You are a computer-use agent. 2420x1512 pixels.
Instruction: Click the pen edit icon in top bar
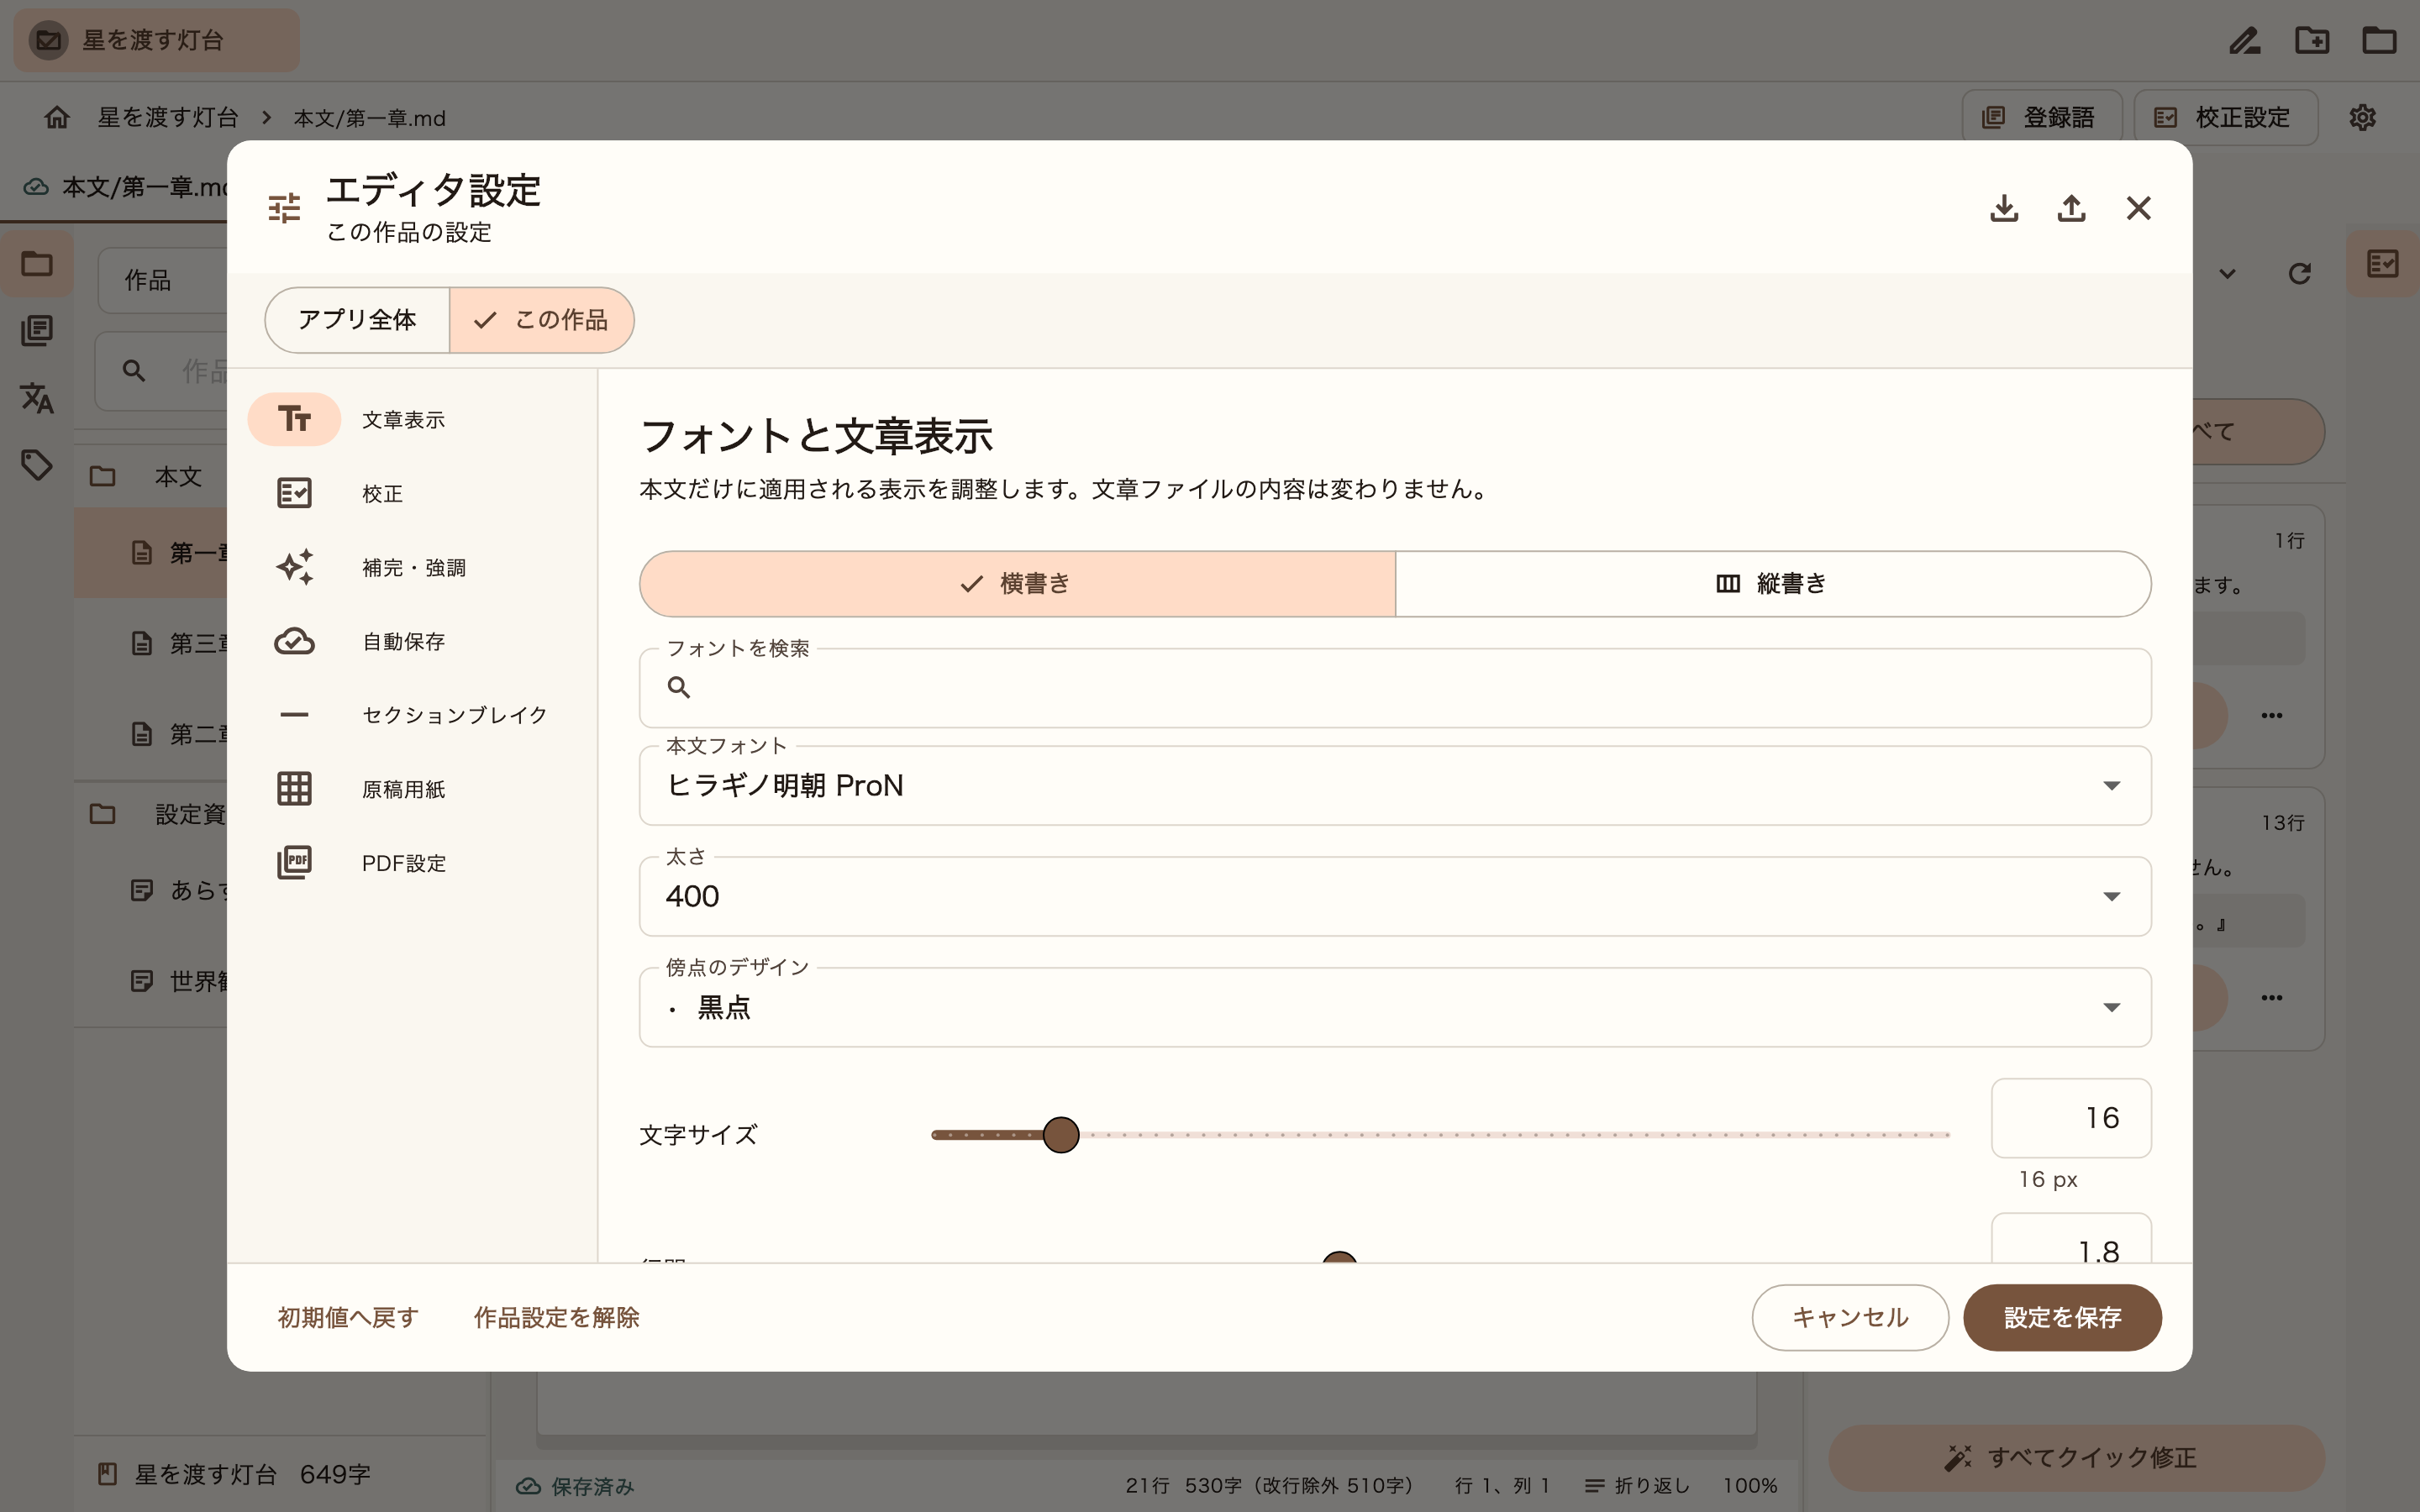point(2245,40)
